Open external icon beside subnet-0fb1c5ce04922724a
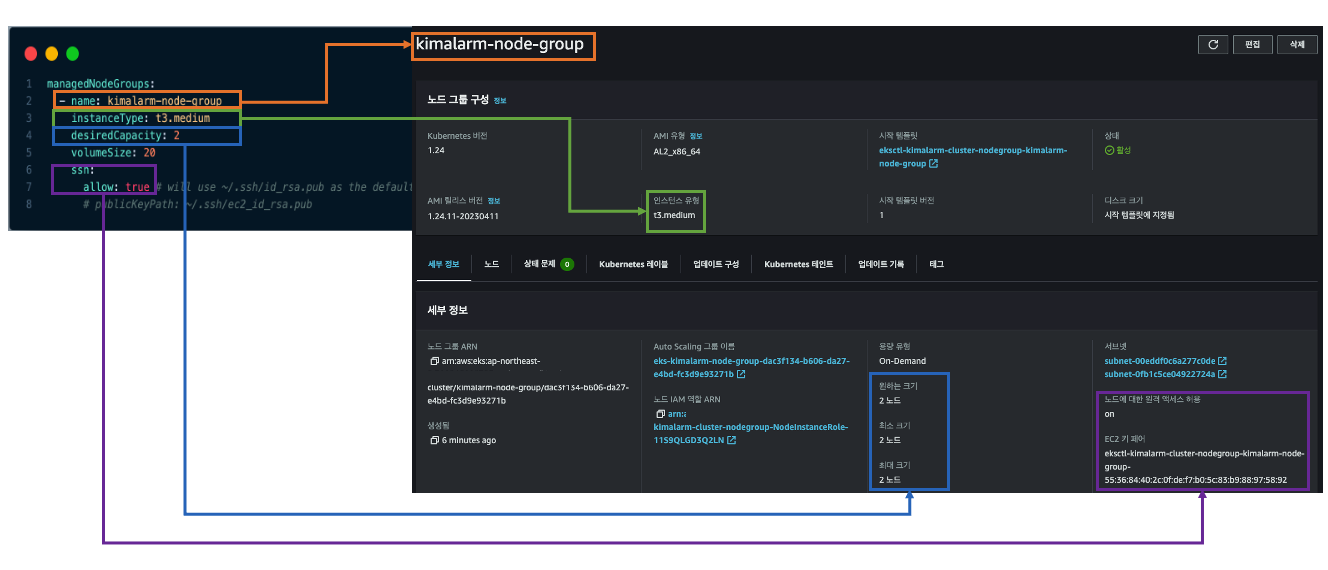Image resolution: width=1328 pixels, height=570 pixels. 1222,374
